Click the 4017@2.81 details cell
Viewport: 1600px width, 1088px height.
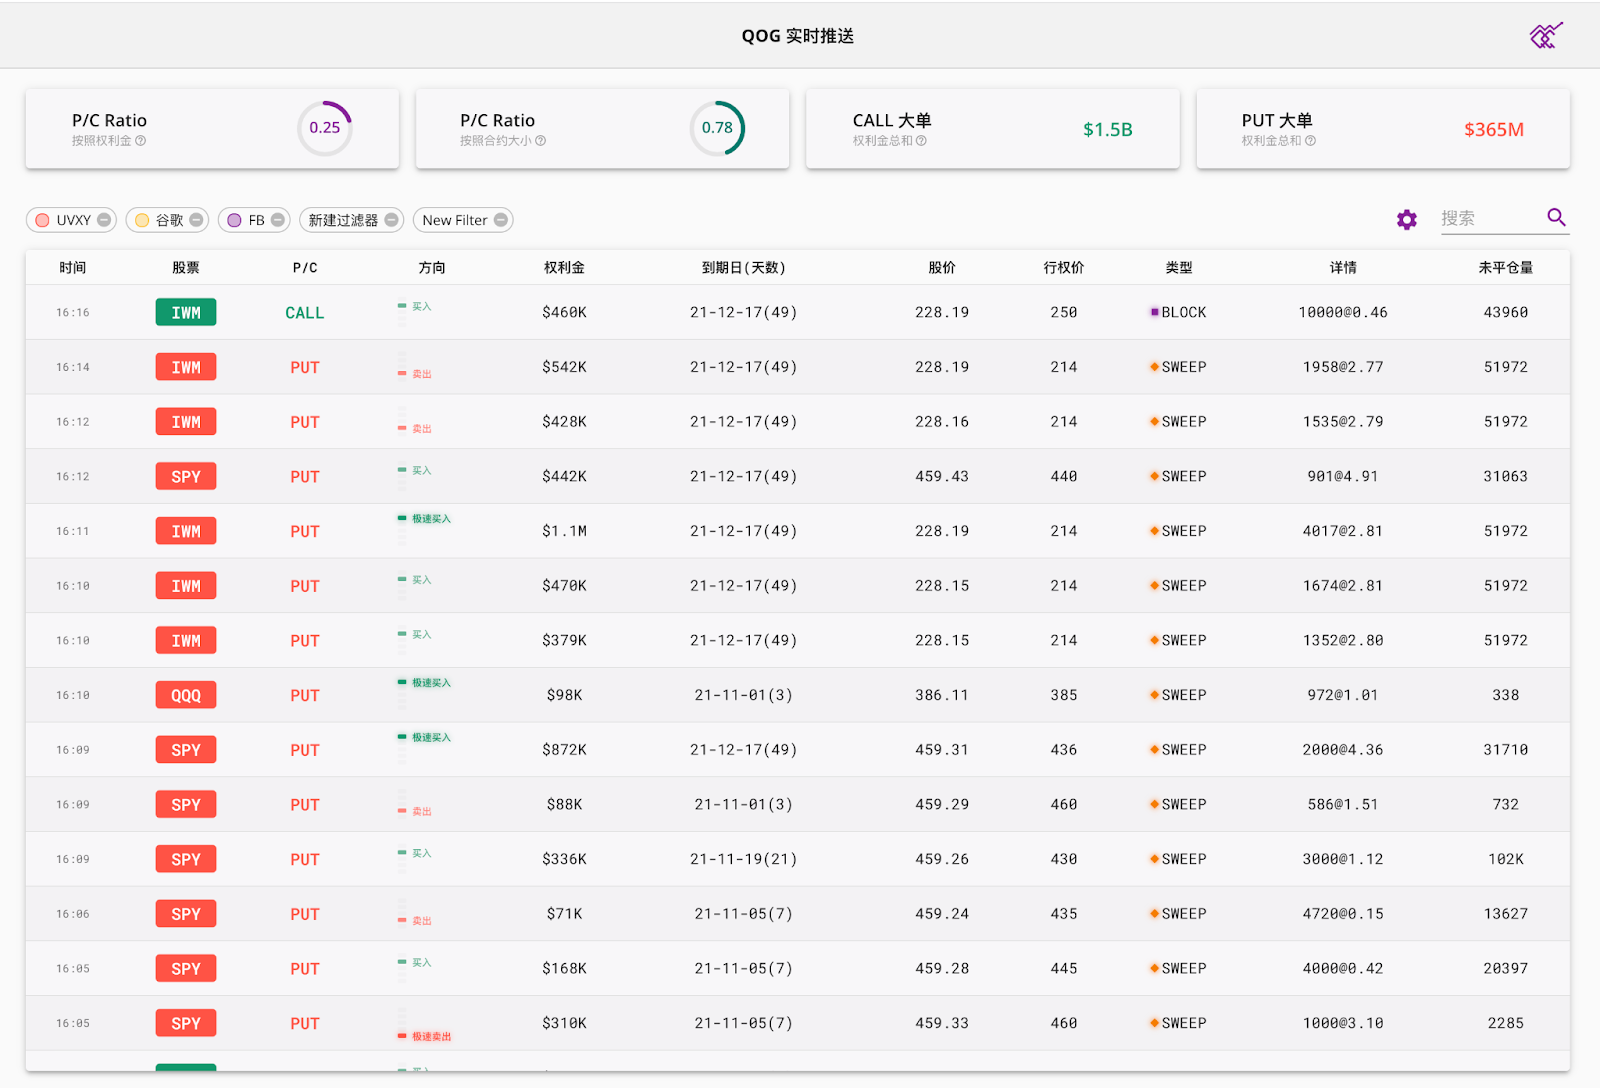pyautogui.click(x=1343, y=531)
